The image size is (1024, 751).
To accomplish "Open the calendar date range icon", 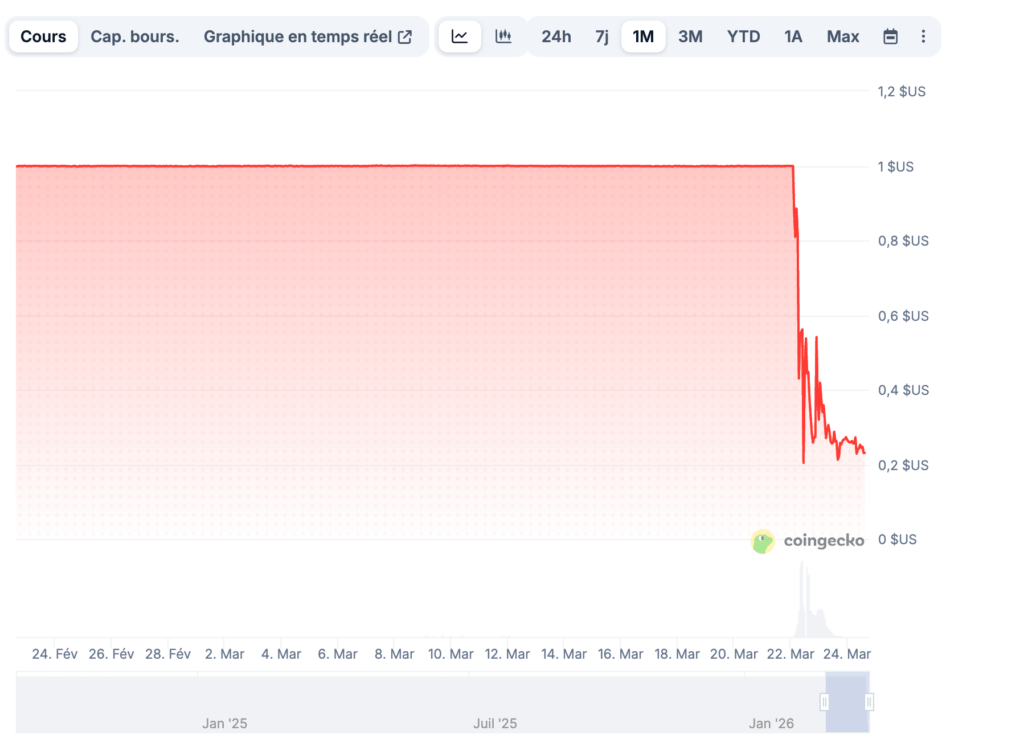I will point(890,36).
